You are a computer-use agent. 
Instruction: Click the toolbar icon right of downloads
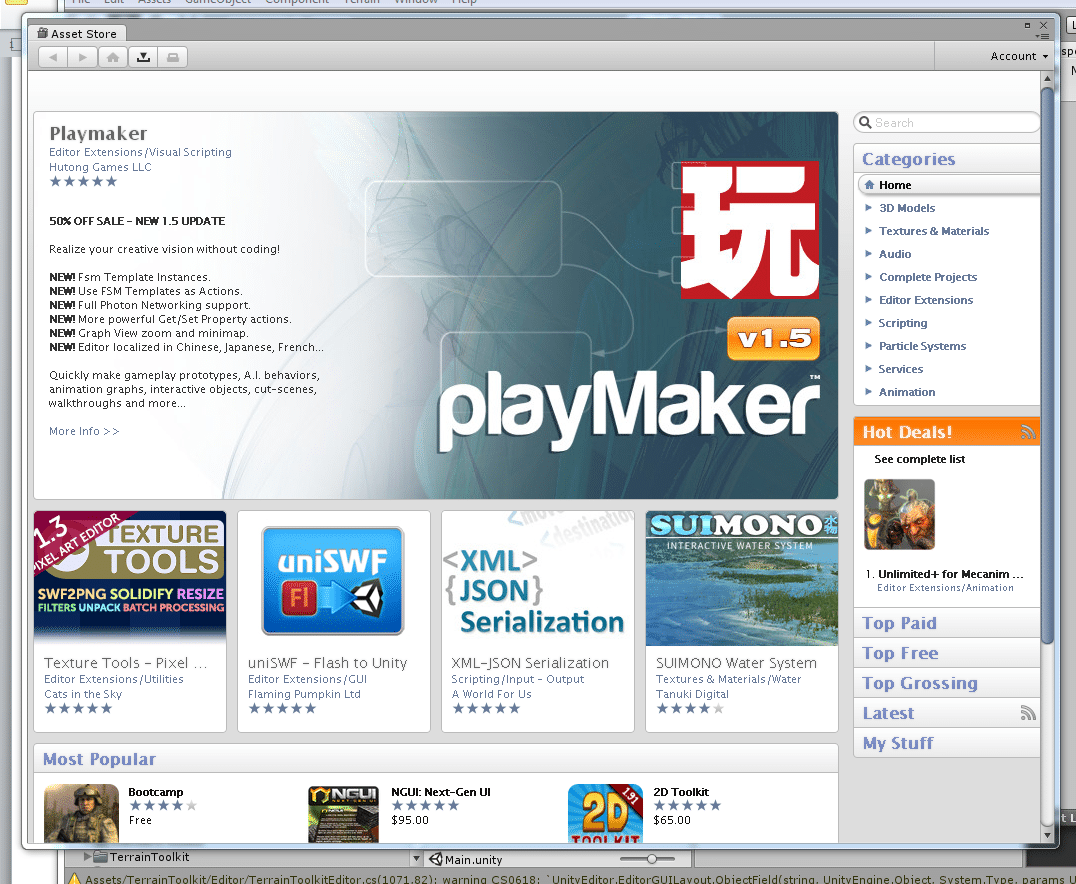click(x=173, y=57)
